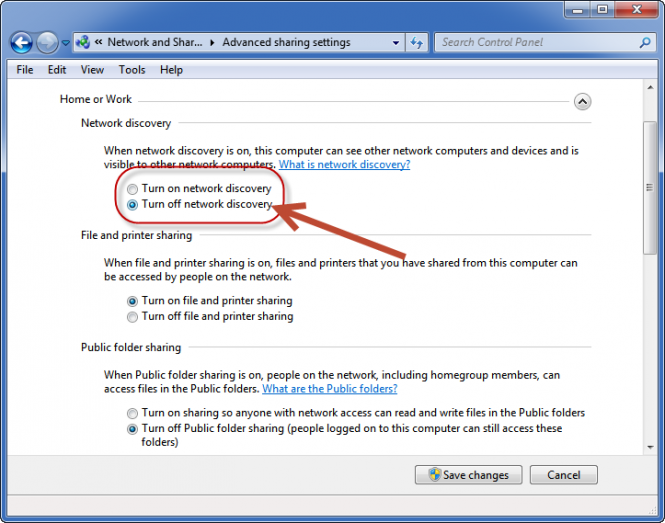The image size is (665, 523).
Task: Click the refresh button beside address bar
Action: pos(417,43)
